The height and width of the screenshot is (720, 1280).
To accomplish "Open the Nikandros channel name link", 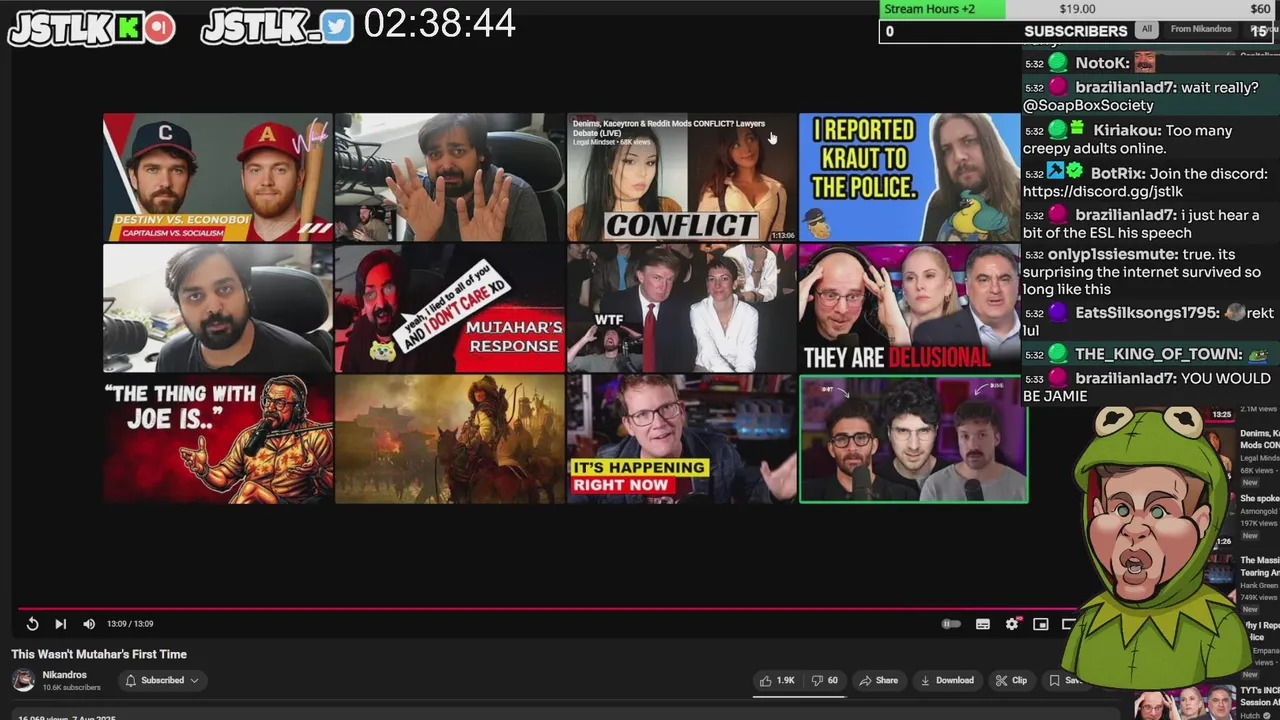I will 64,675.
